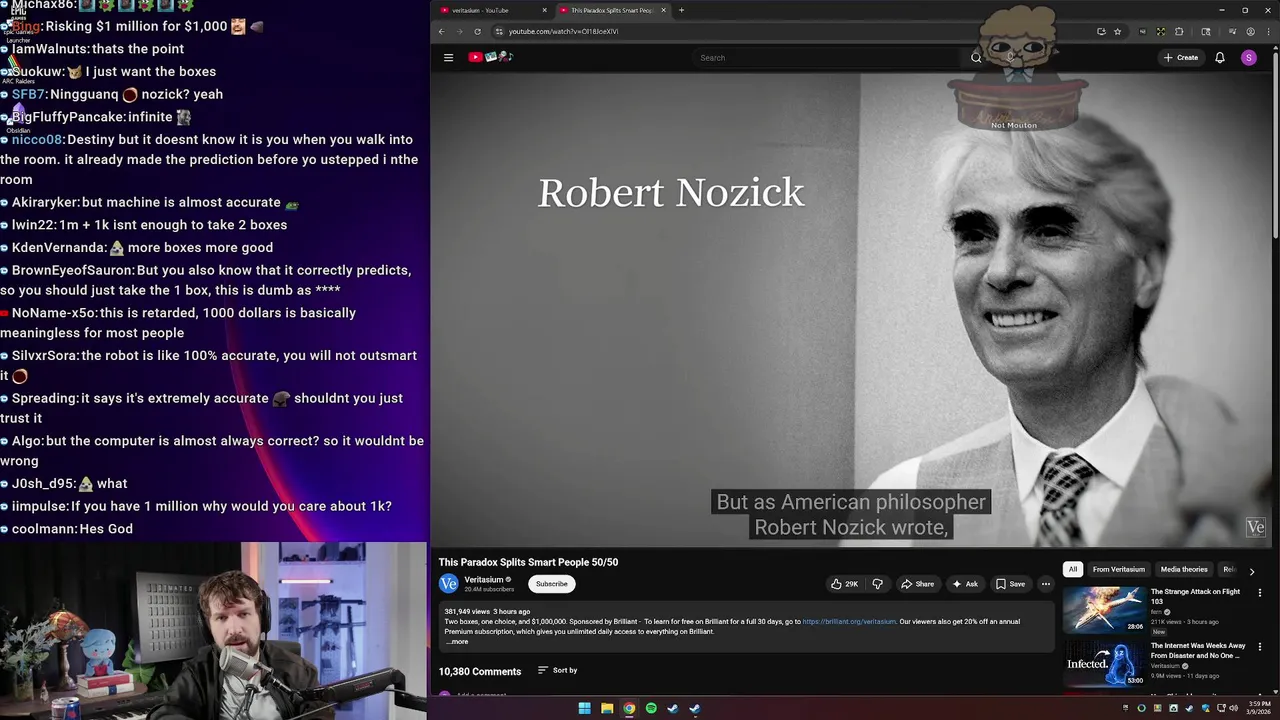This screenshot has height=720, width=1280.
Task: Click the video title text
Action: pyautogui.click(x=528, y=562)
